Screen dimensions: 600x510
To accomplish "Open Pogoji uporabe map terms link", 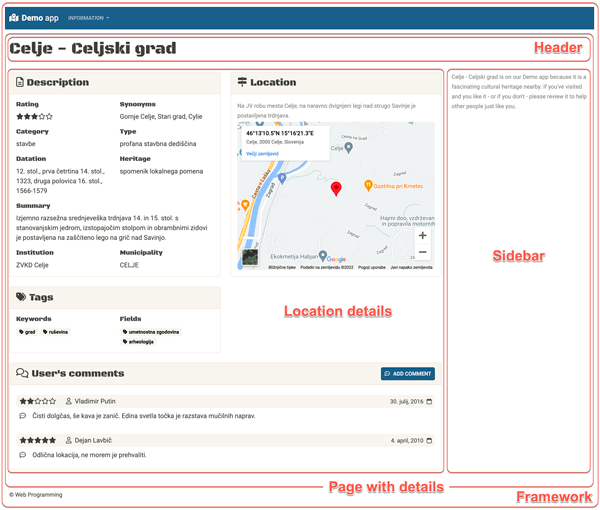I will 372,267.
